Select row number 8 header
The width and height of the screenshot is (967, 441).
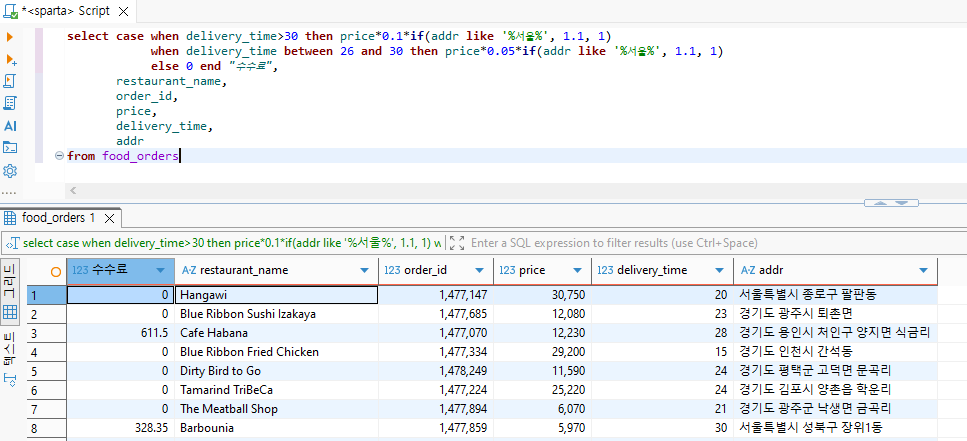tap(46, 428)
